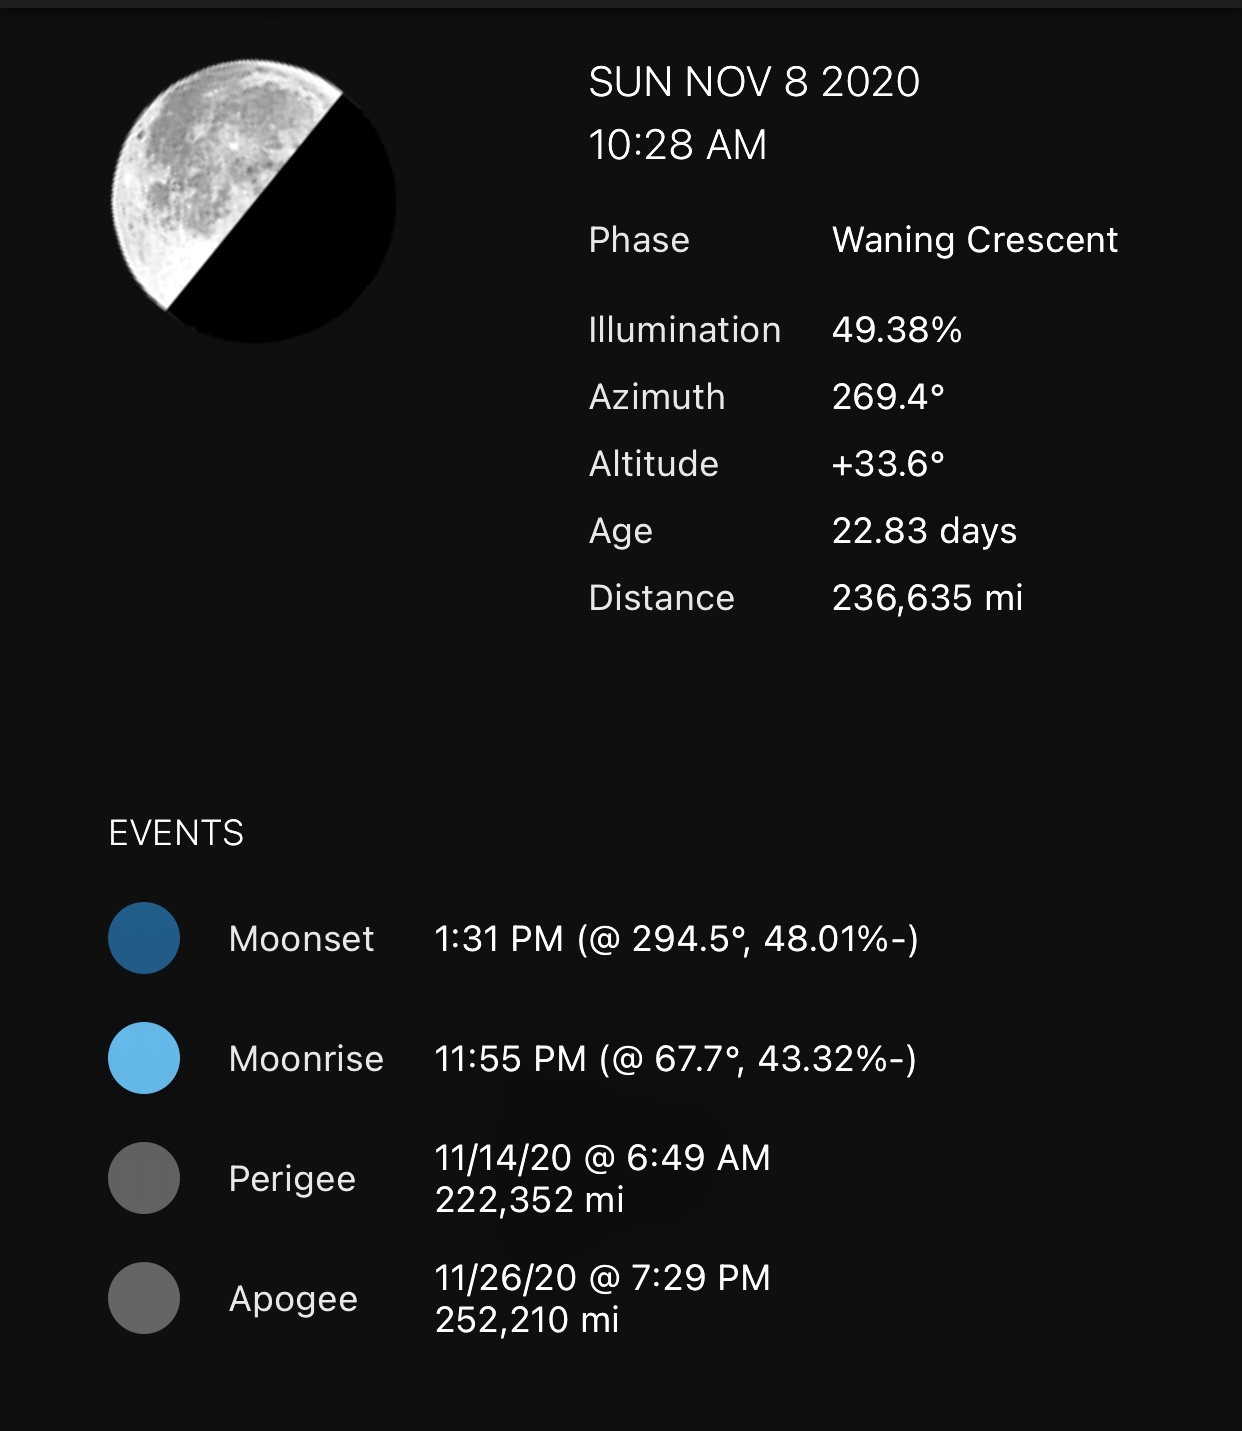Click the Altitude +33.6° value
1242x1431 pixels.
(888, 464)
